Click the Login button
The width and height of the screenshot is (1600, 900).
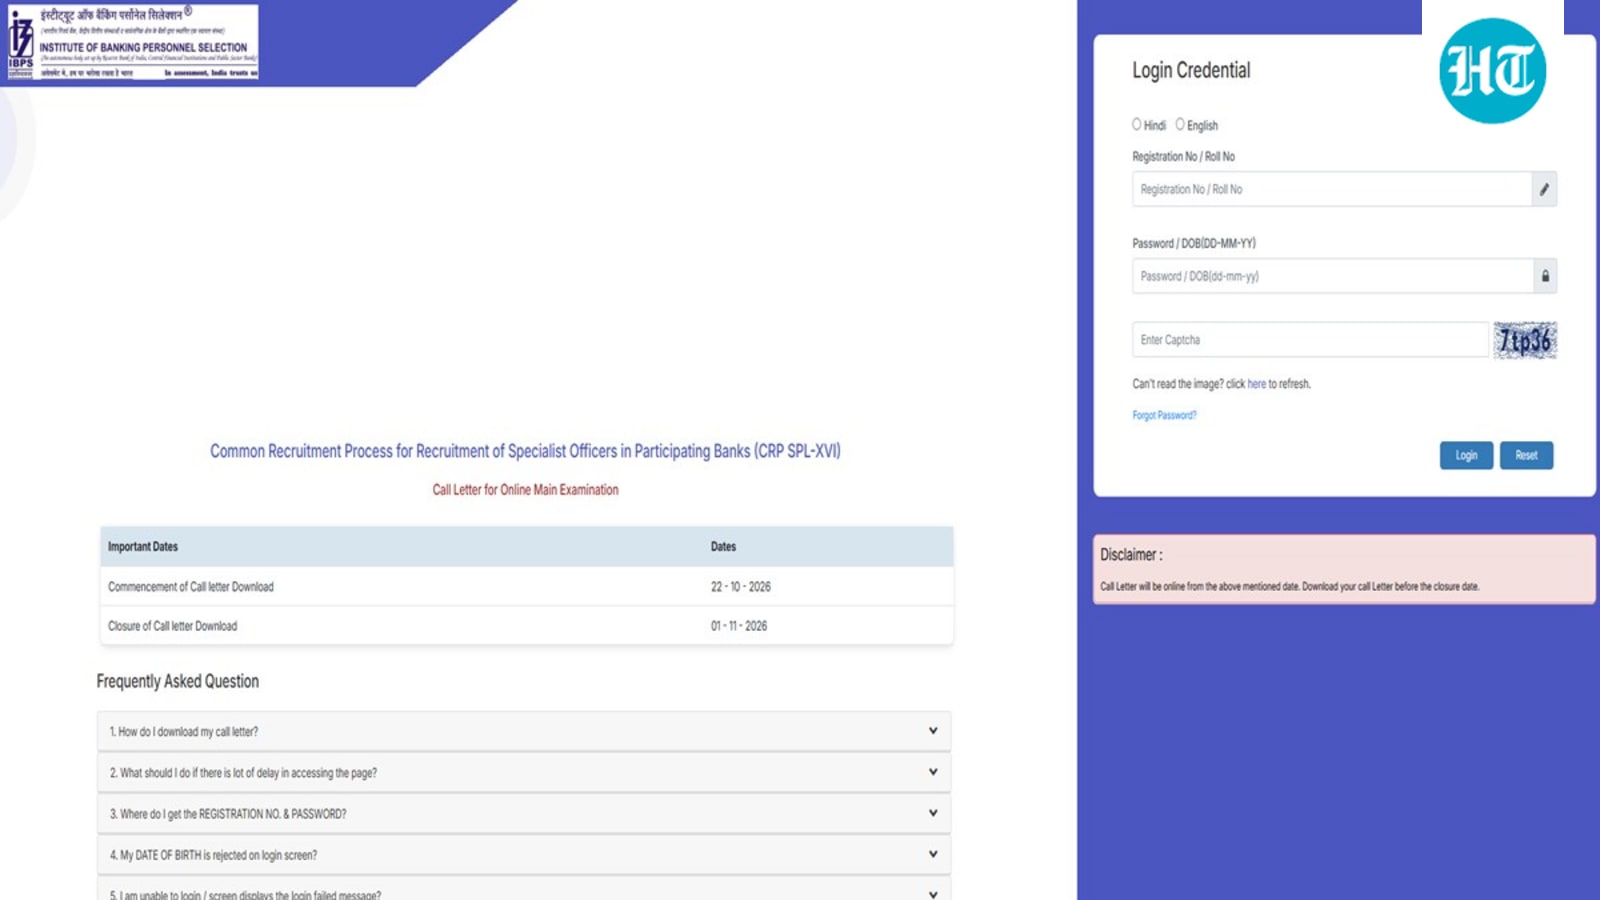pyautogui.click(x=1466, y=455)
